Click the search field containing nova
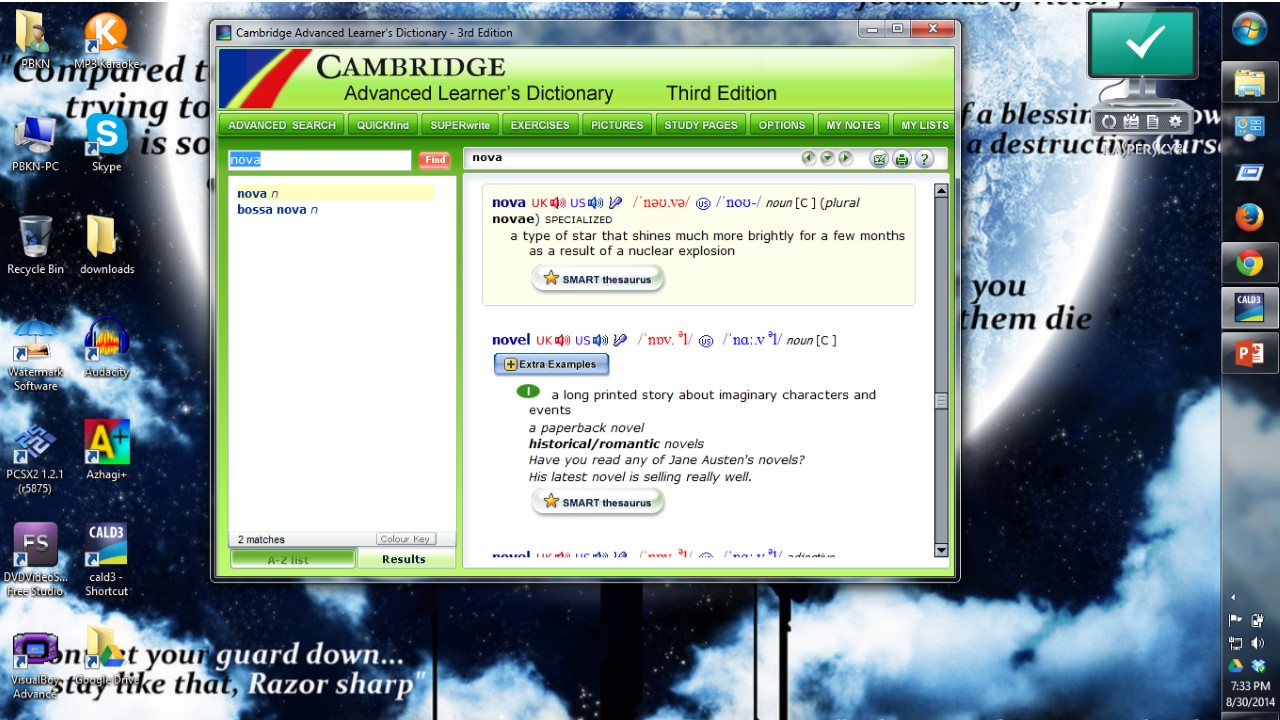1280x720 pixels. point(319,160)
